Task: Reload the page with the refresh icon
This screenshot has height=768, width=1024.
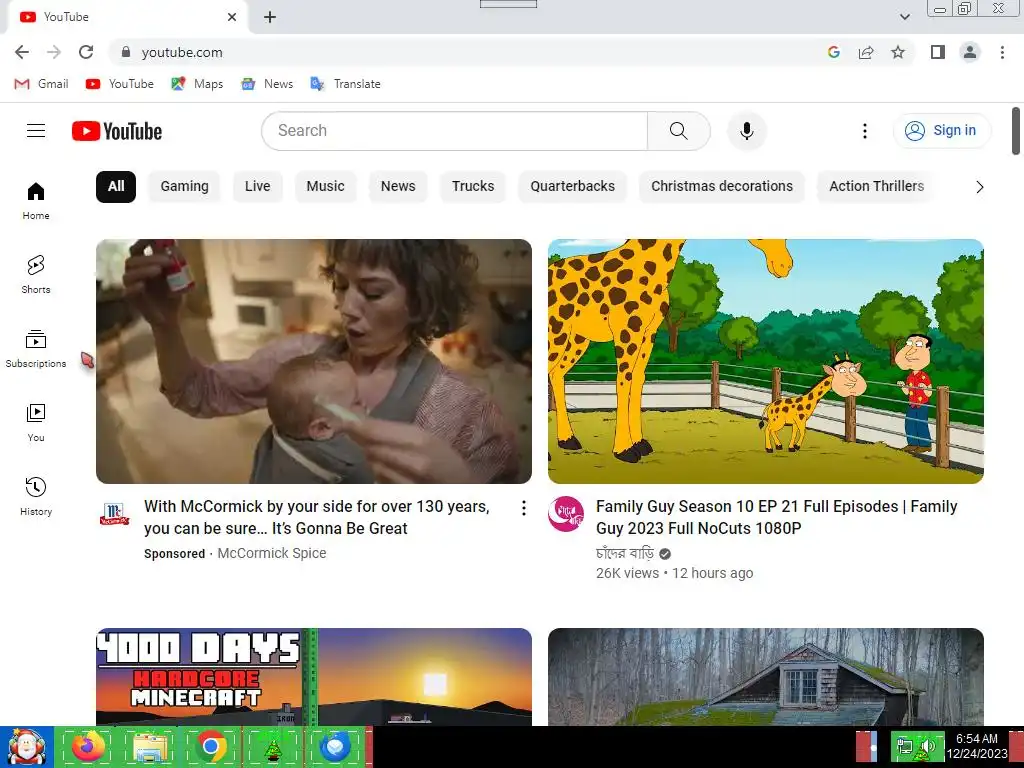Action: (x=86, y=52)
